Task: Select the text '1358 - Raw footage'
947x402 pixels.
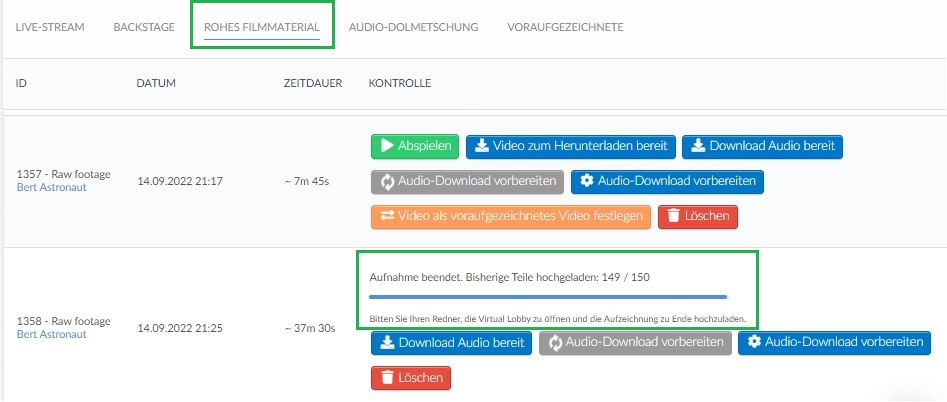Action: pos(63,322)
